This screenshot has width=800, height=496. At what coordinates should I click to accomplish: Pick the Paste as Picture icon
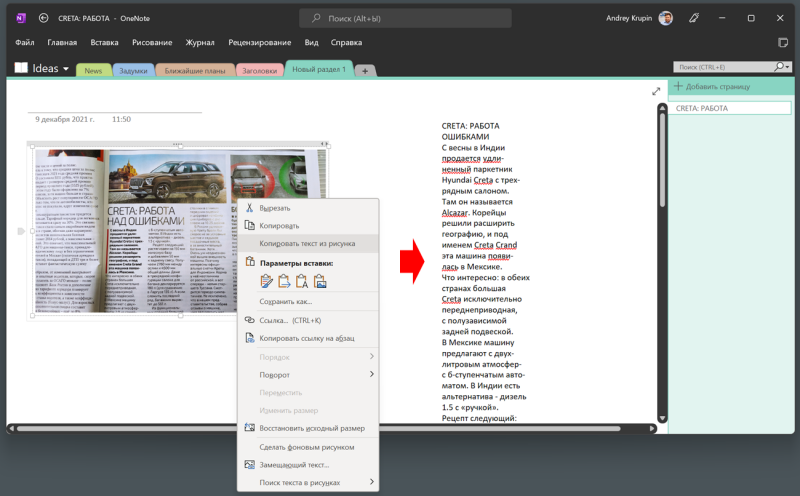pos(320,281)
